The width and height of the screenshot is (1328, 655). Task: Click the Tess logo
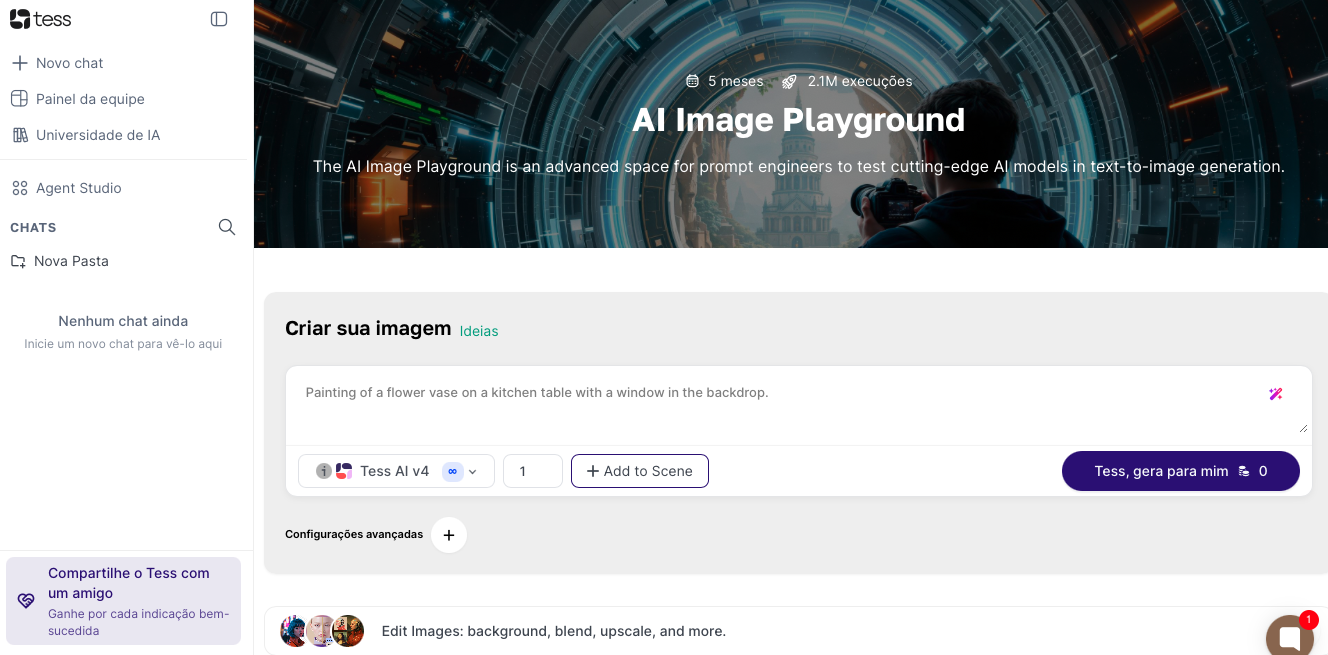40,19
